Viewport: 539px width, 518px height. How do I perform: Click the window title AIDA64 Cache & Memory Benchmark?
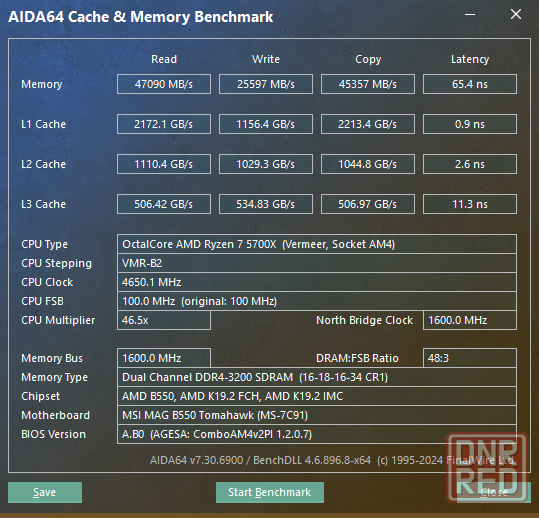pos(141,17)
